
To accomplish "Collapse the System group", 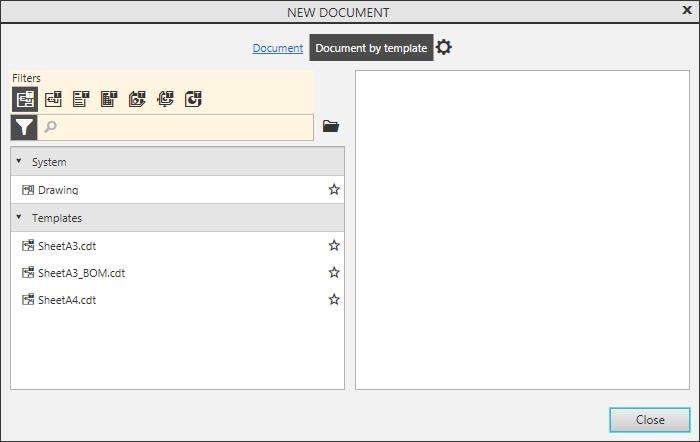I will click(x=19, y=161).
